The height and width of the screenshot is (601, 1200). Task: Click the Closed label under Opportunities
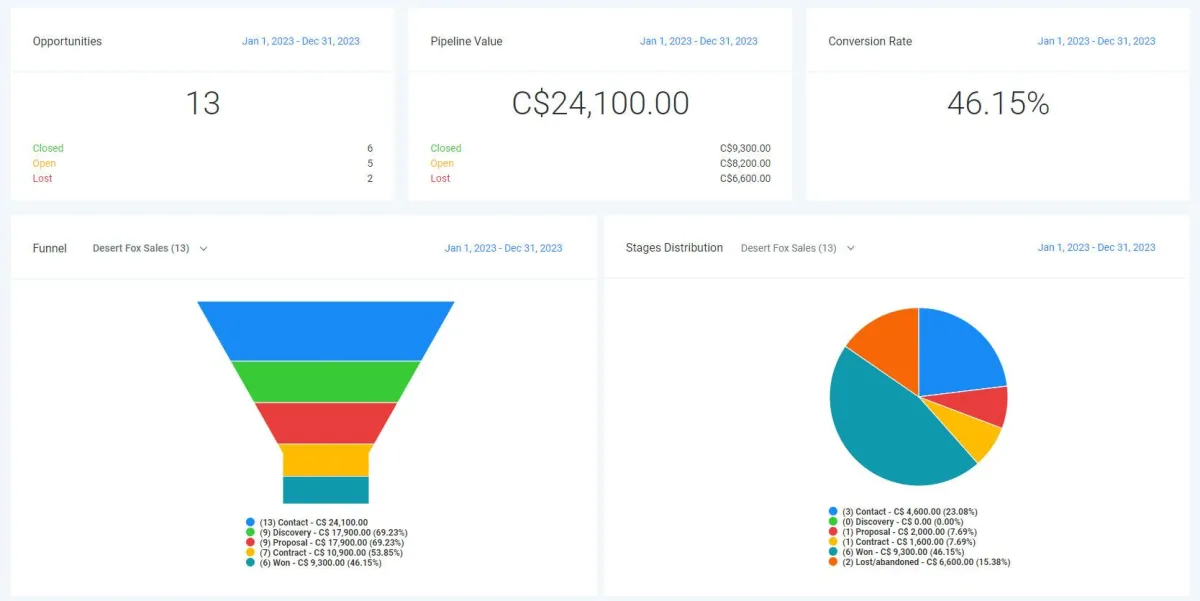48,148
